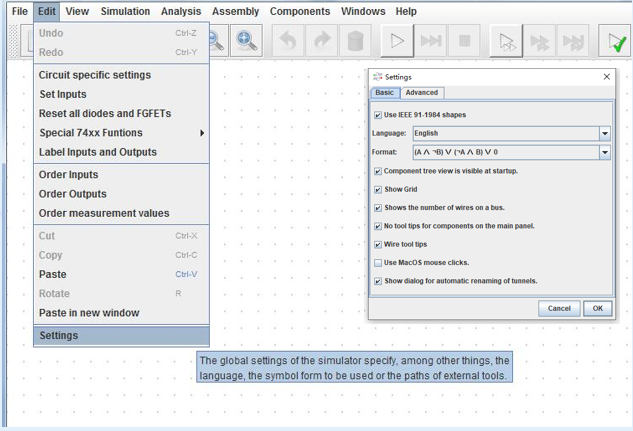Click the single micro step icon
Viewport: 633px width, 431px height.
pyautogui.click(x=540, y=41)
